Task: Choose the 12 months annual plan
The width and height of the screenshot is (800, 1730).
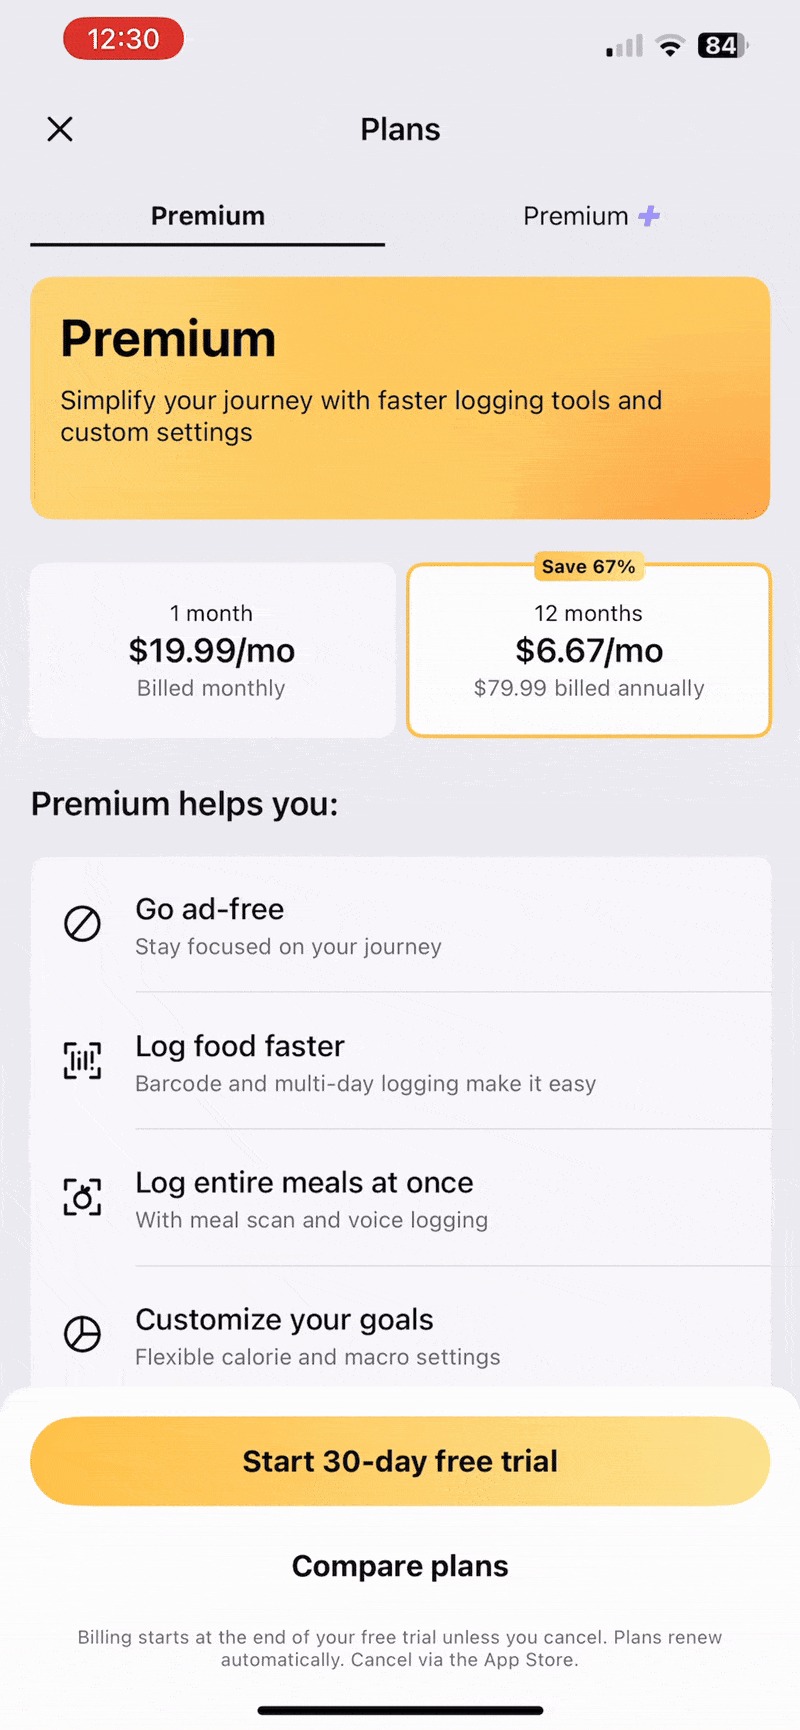Action: point(589,652)
